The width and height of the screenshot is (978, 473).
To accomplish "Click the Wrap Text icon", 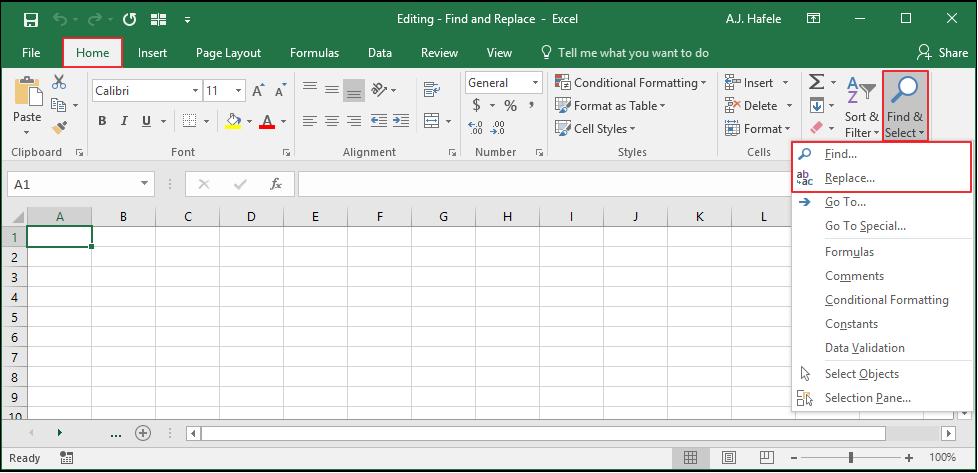I will tap(432, 89).
